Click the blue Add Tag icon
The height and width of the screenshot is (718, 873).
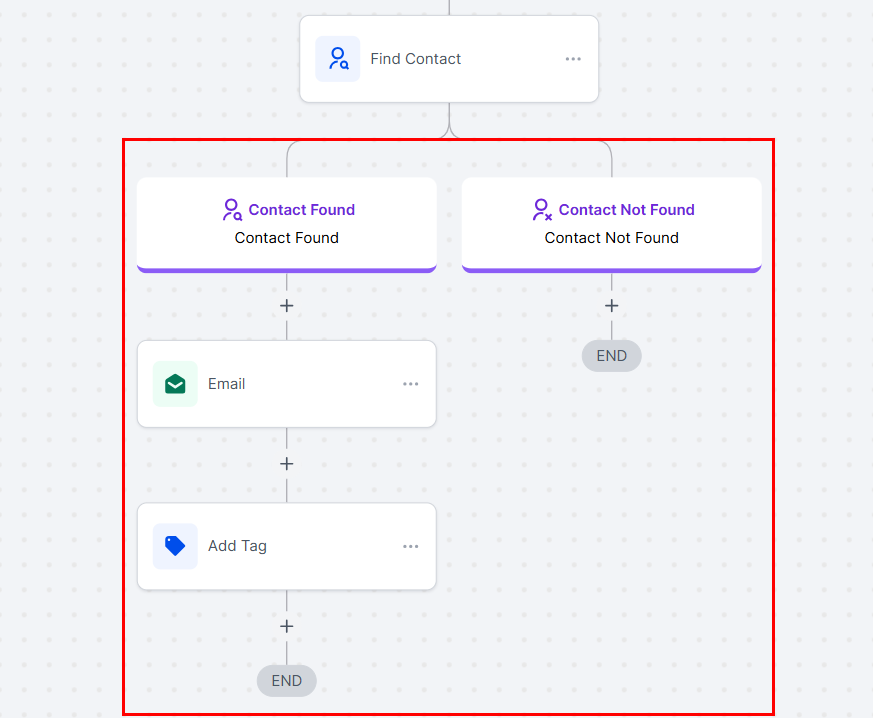pyautogui.click(x=175, y=546)
